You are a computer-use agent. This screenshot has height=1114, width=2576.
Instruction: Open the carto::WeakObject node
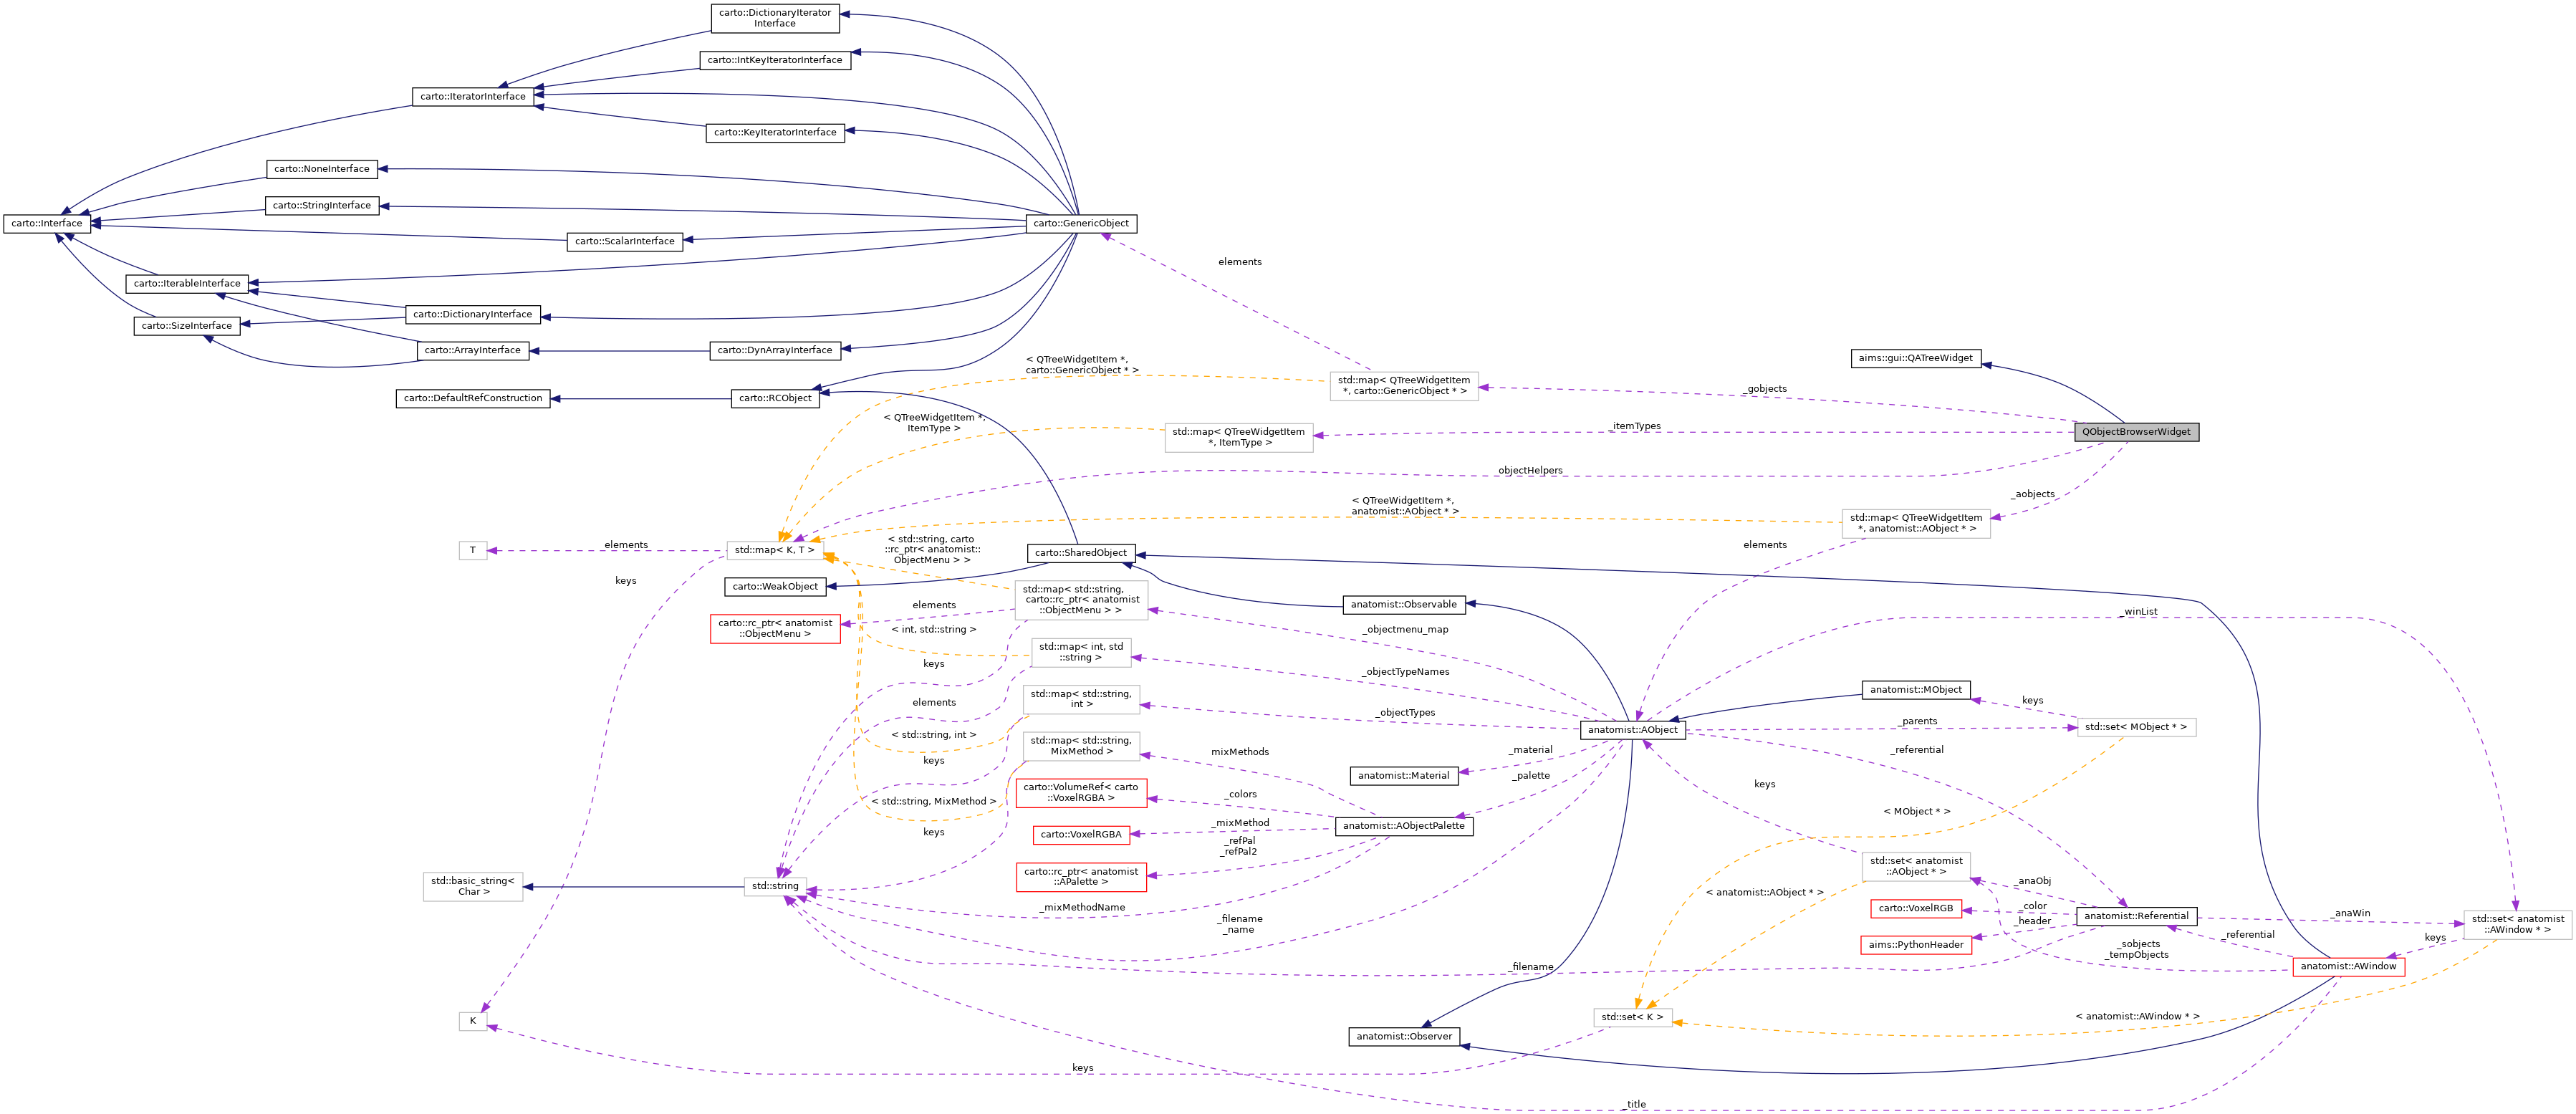pyautogui.click(x=775, y=587)
